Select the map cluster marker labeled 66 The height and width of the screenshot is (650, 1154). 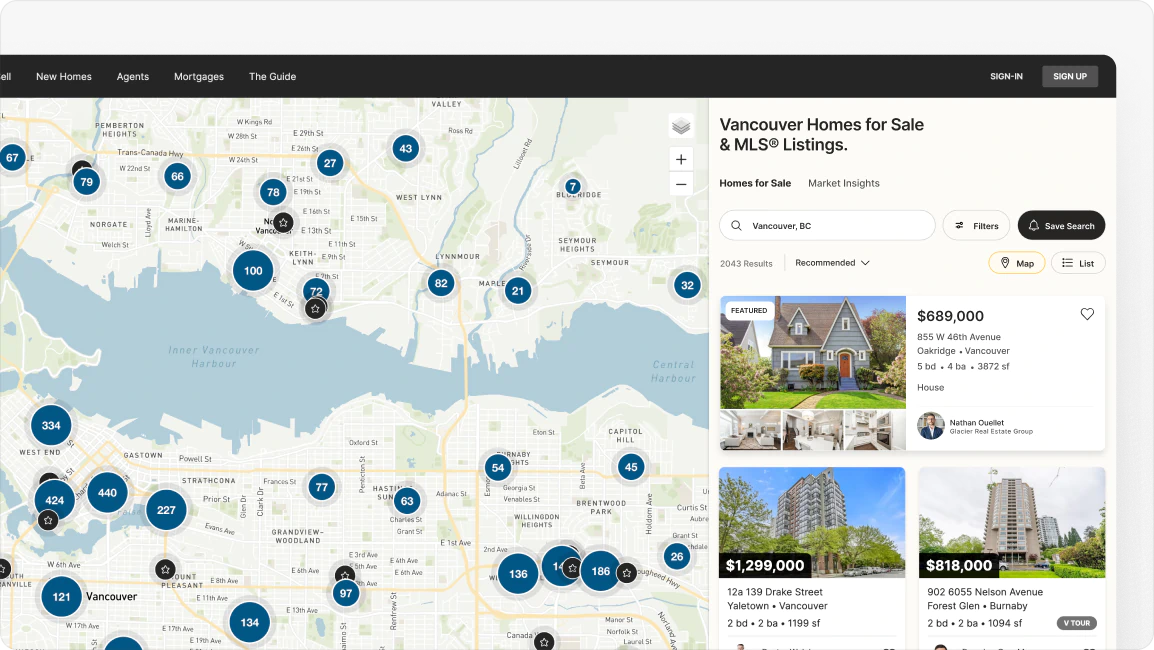(177, 176)
